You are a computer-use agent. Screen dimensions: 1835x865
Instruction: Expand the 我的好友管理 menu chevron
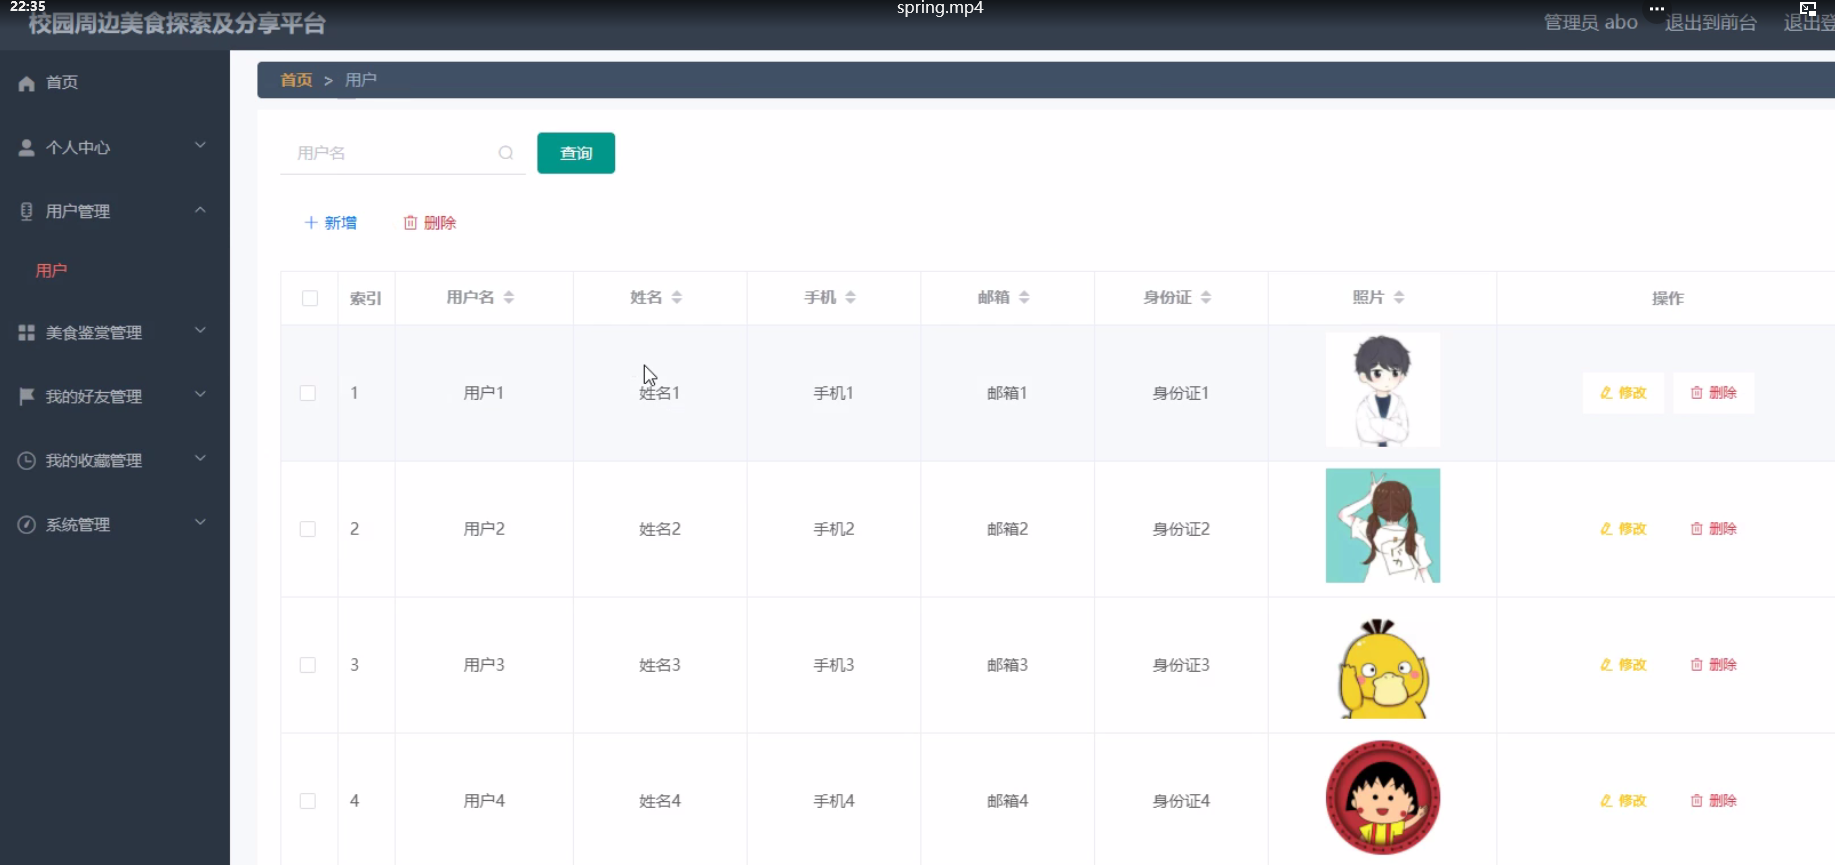click(200, 394)
